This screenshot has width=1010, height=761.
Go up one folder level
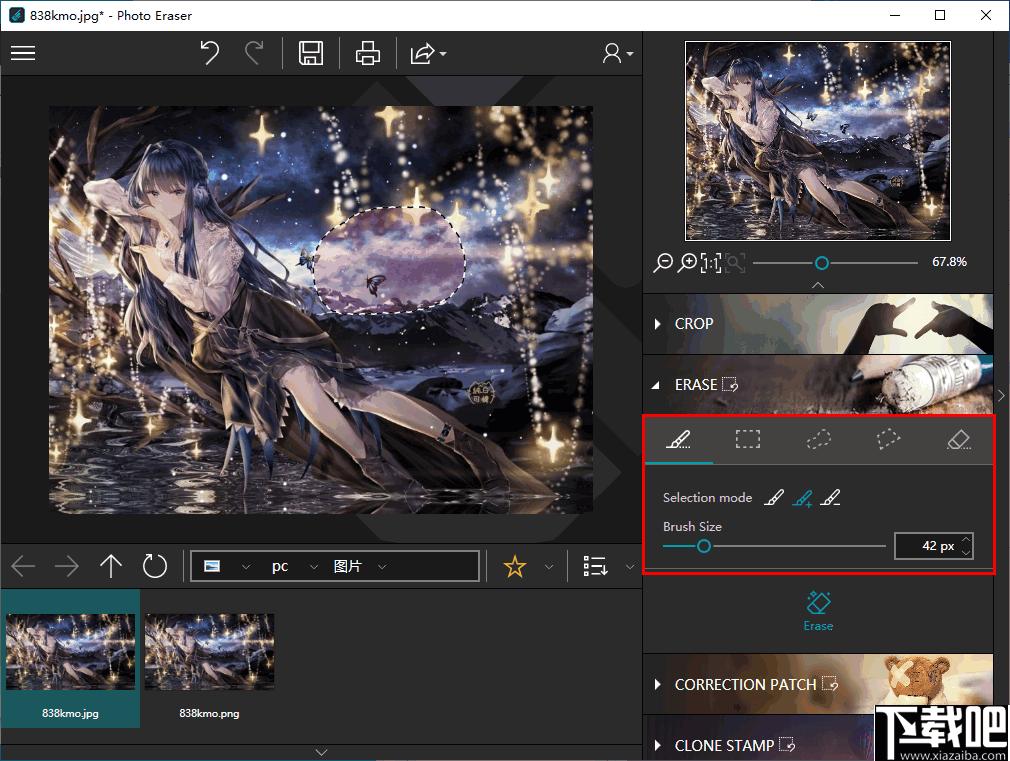[x=111, y=566]
